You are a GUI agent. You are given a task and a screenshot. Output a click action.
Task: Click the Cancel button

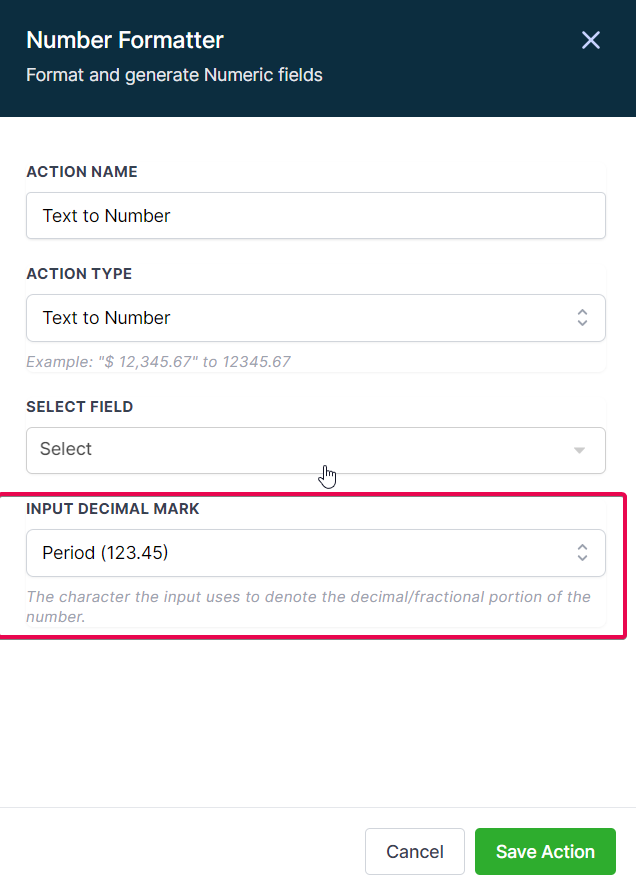tap(415, 852)
